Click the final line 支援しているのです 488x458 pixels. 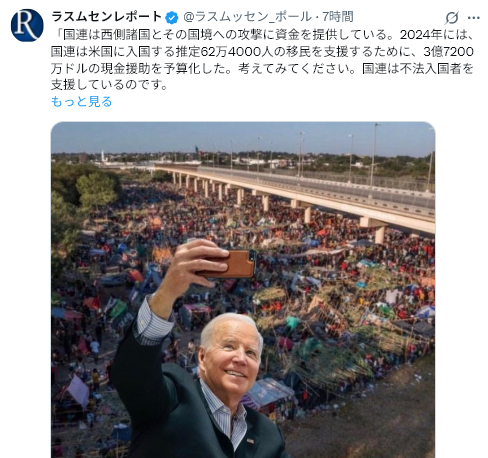click(x=110, y=85)
